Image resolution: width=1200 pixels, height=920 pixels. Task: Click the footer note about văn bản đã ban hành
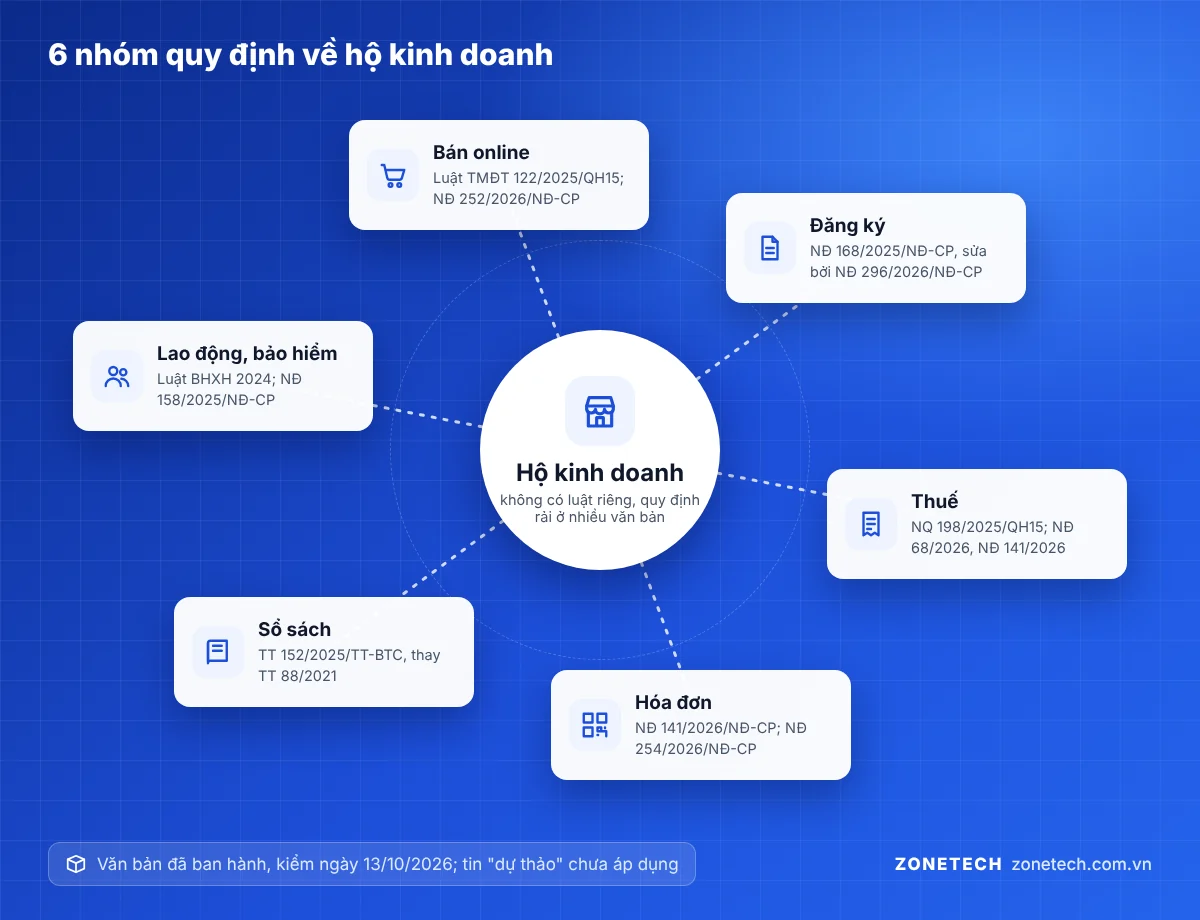tap(372, 864)
